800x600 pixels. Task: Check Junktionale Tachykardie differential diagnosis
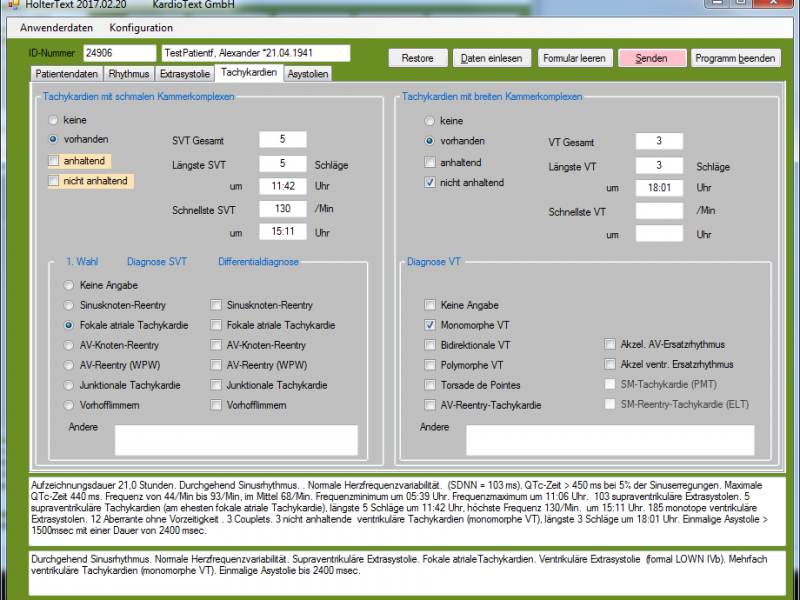pos(216,385)
